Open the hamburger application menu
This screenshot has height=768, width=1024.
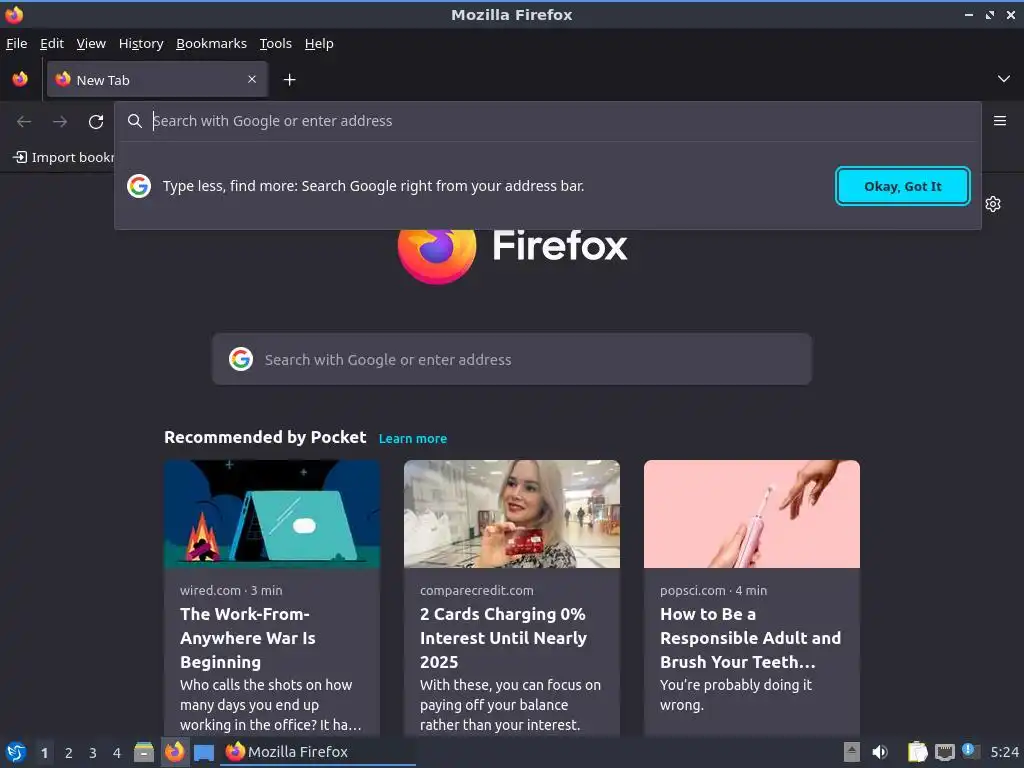pos(1000,121)
